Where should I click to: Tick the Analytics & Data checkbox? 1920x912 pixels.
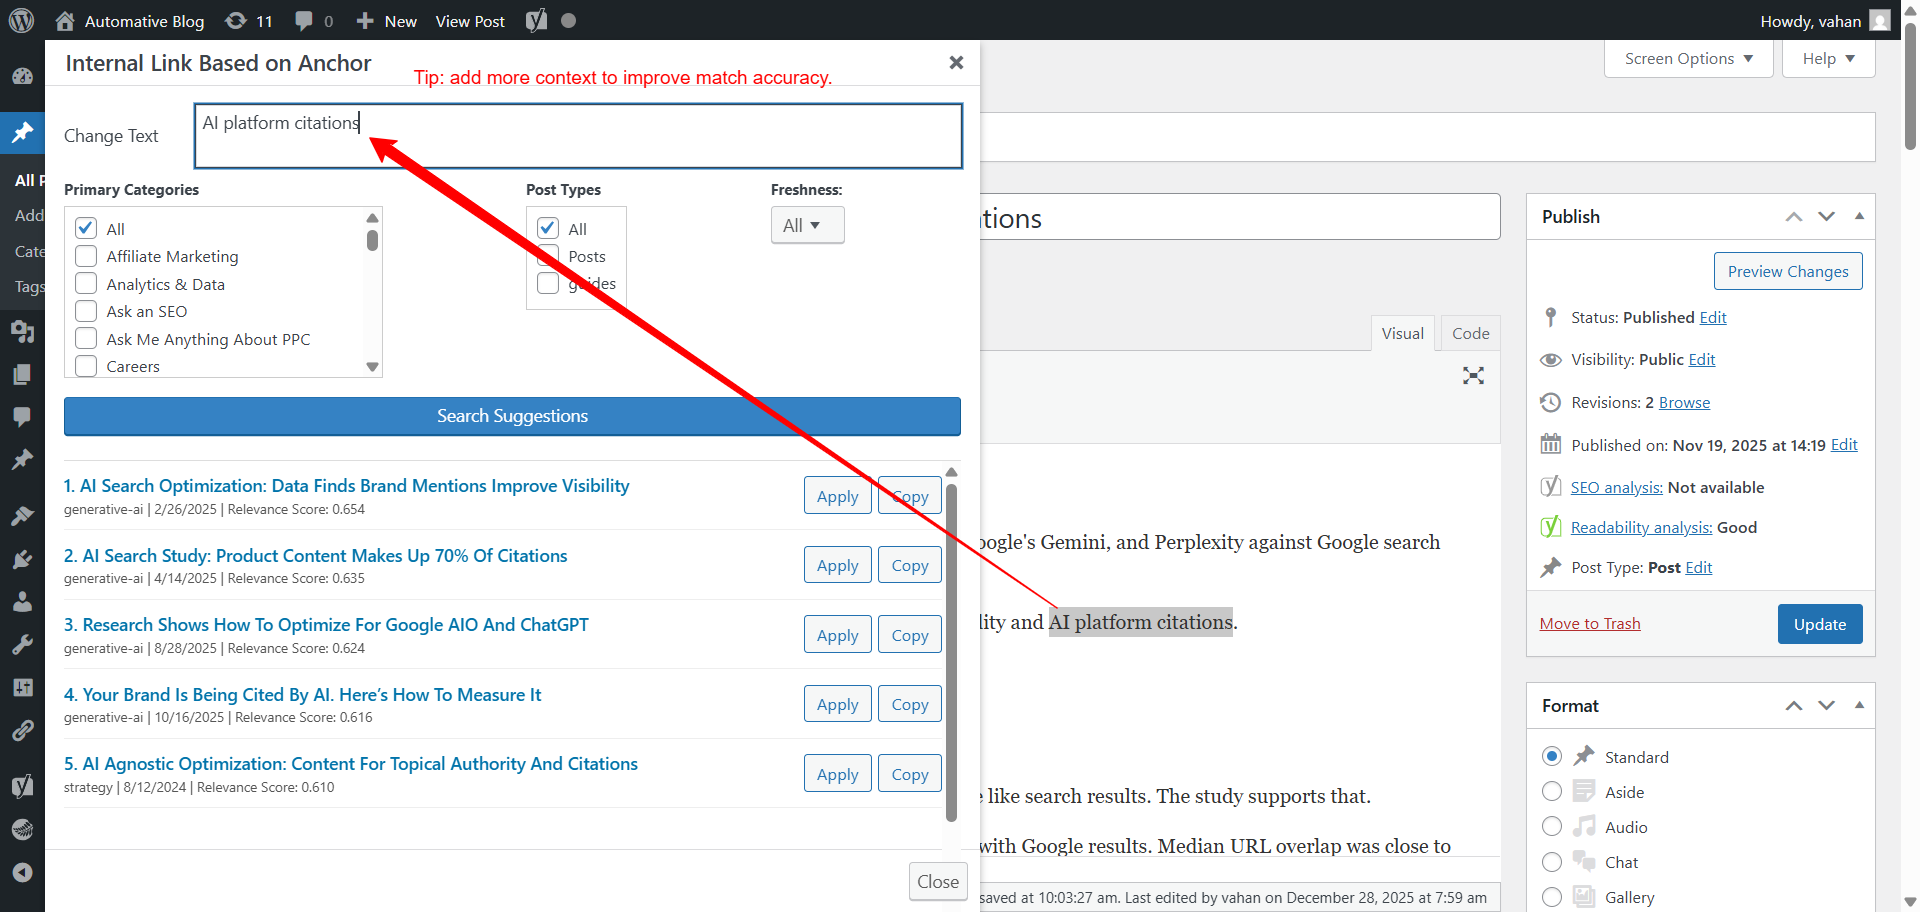point(87,284)
